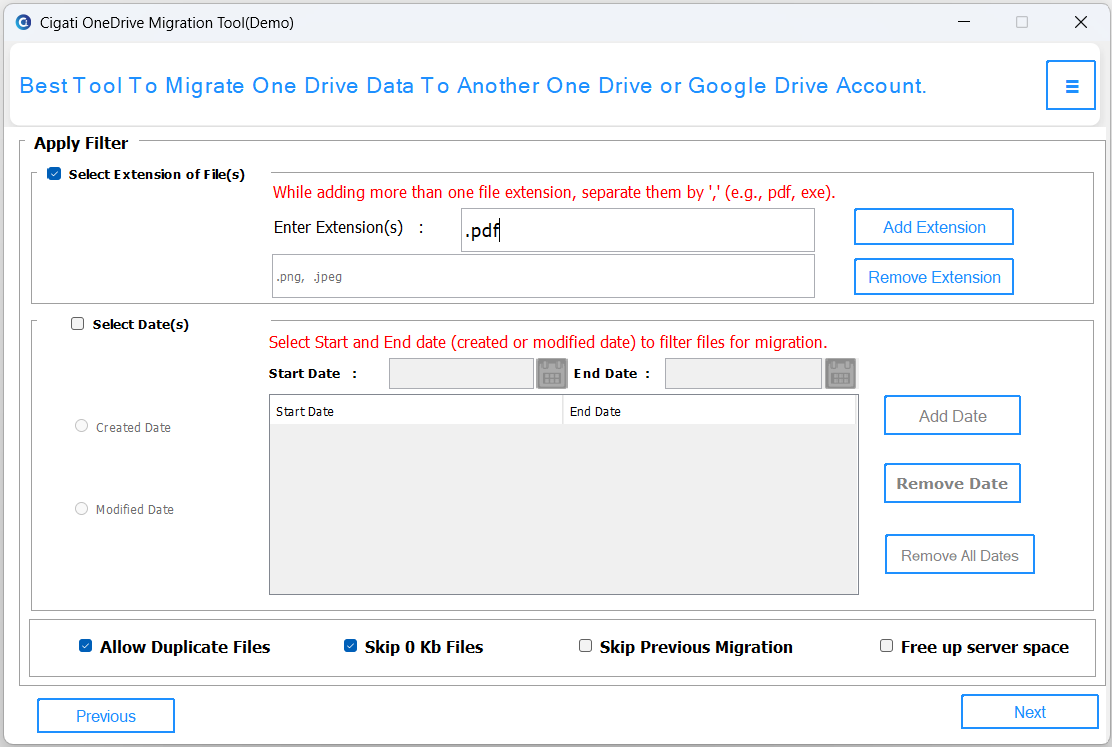Click the Enter Extension(s) text field

(x=638, y=230)
